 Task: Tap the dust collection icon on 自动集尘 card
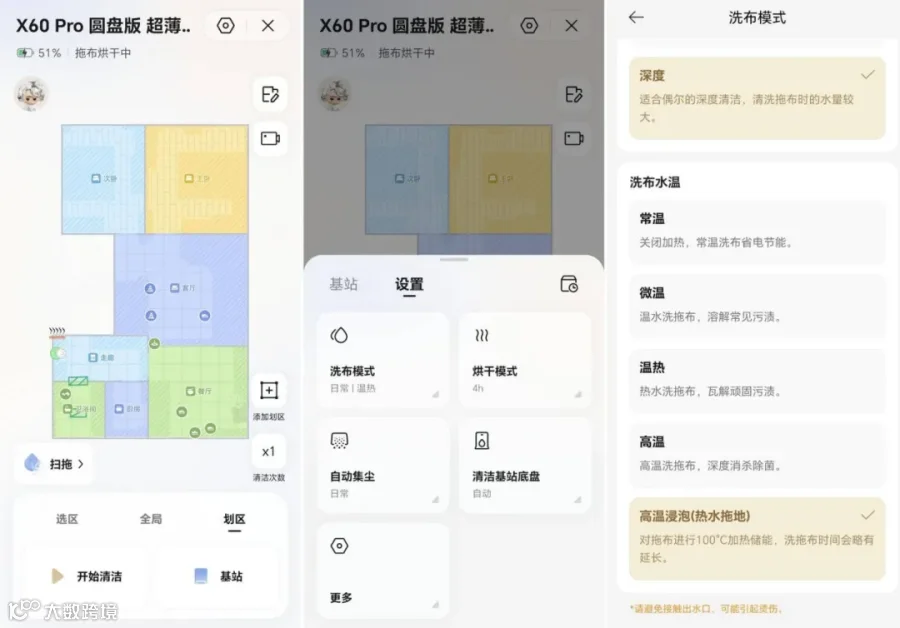[339, 440]
